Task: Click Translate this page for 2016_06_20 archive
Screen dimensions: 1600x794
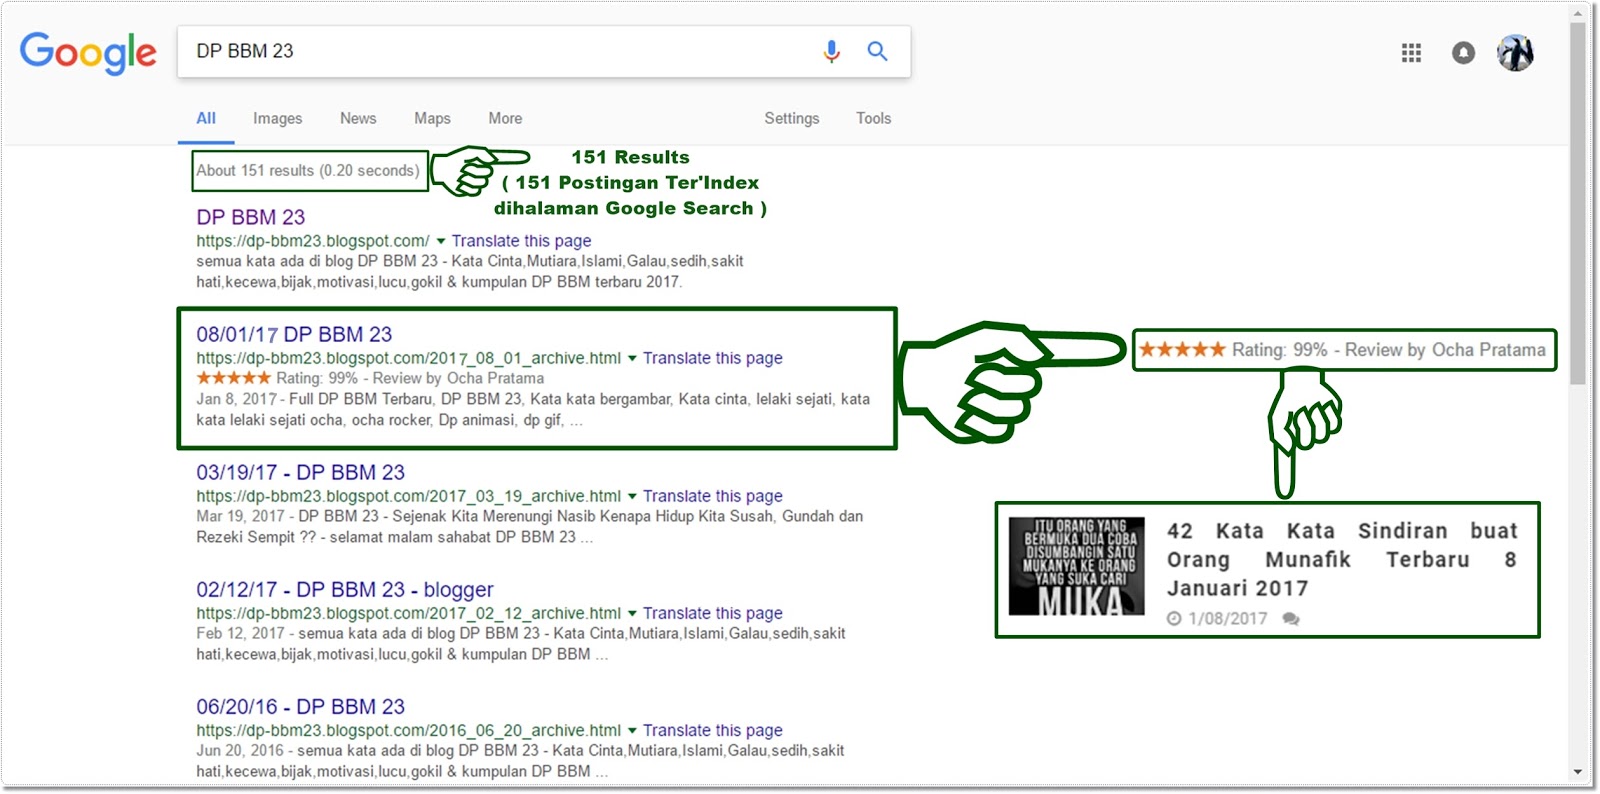Action: [713, 731]
